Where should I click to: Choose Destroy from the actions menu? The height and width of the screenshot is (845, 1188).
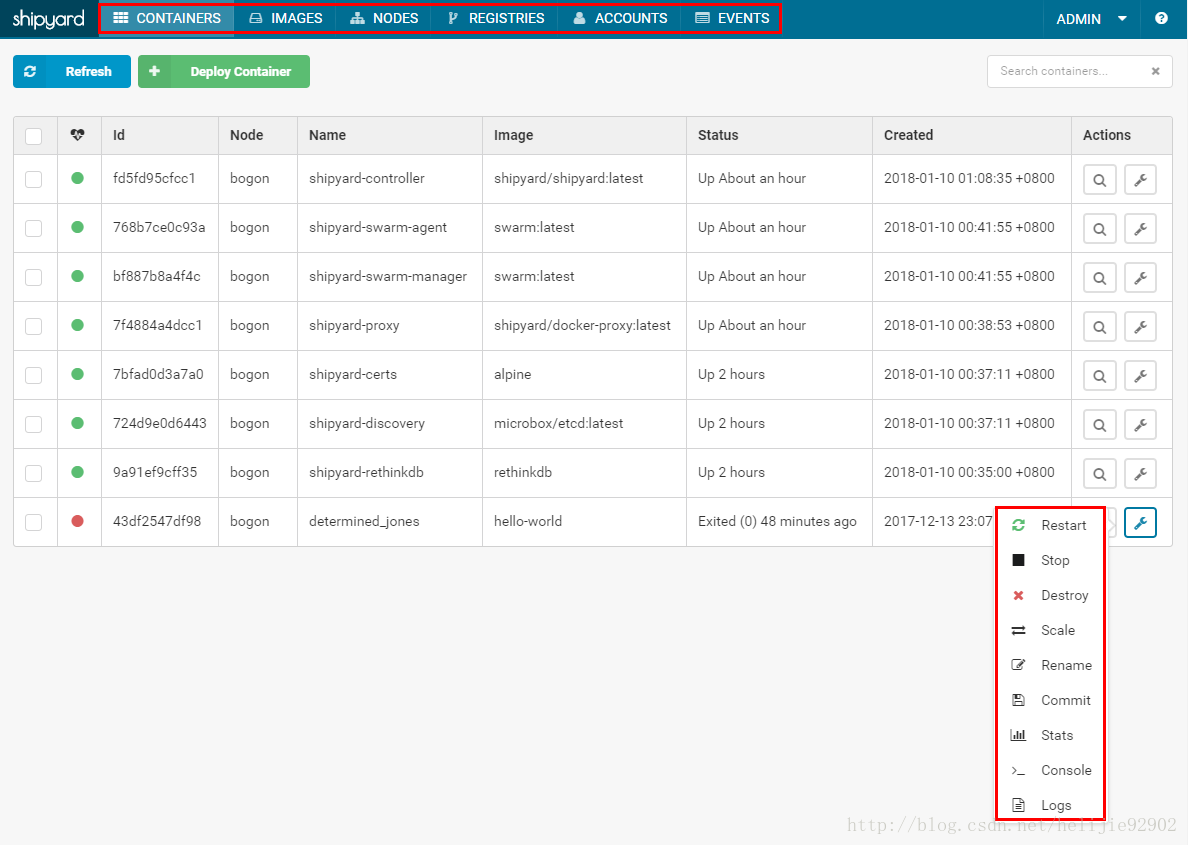(1050, 595)
